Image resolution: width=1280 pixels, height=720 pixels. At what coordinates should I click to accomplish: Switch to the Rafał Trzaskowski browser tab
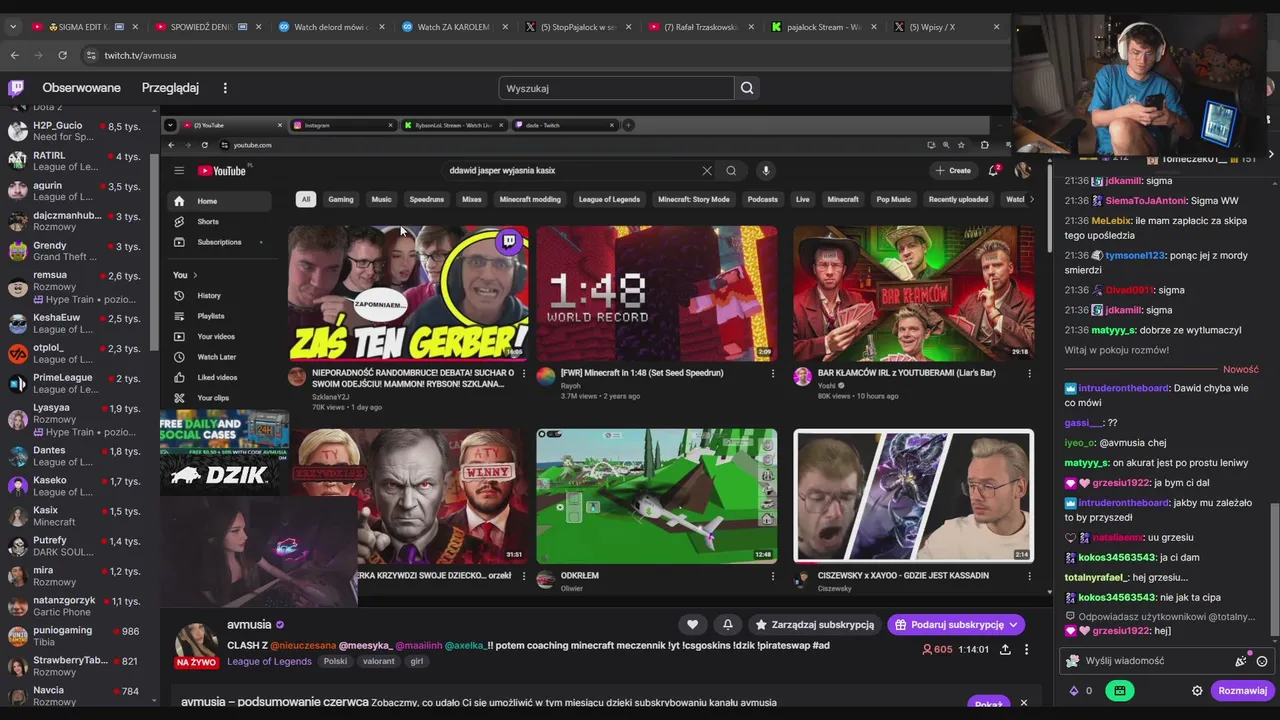(700, 27)
